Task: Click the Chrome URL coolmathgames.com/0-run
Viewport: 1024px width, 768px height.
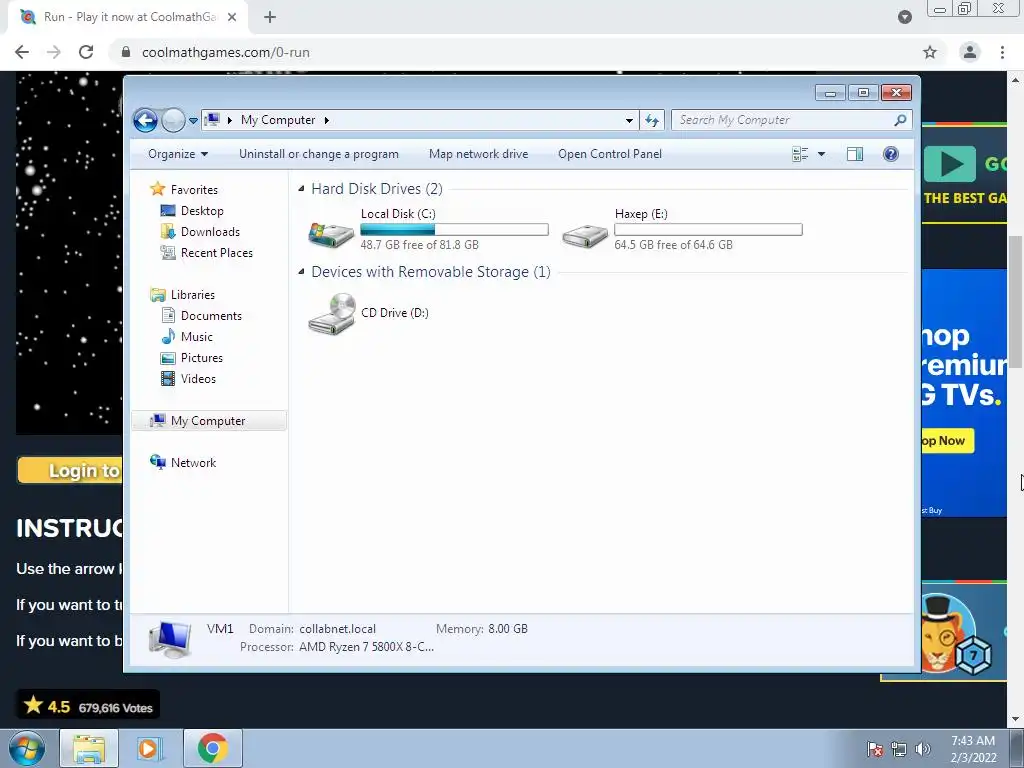Action: pos(225,52)
